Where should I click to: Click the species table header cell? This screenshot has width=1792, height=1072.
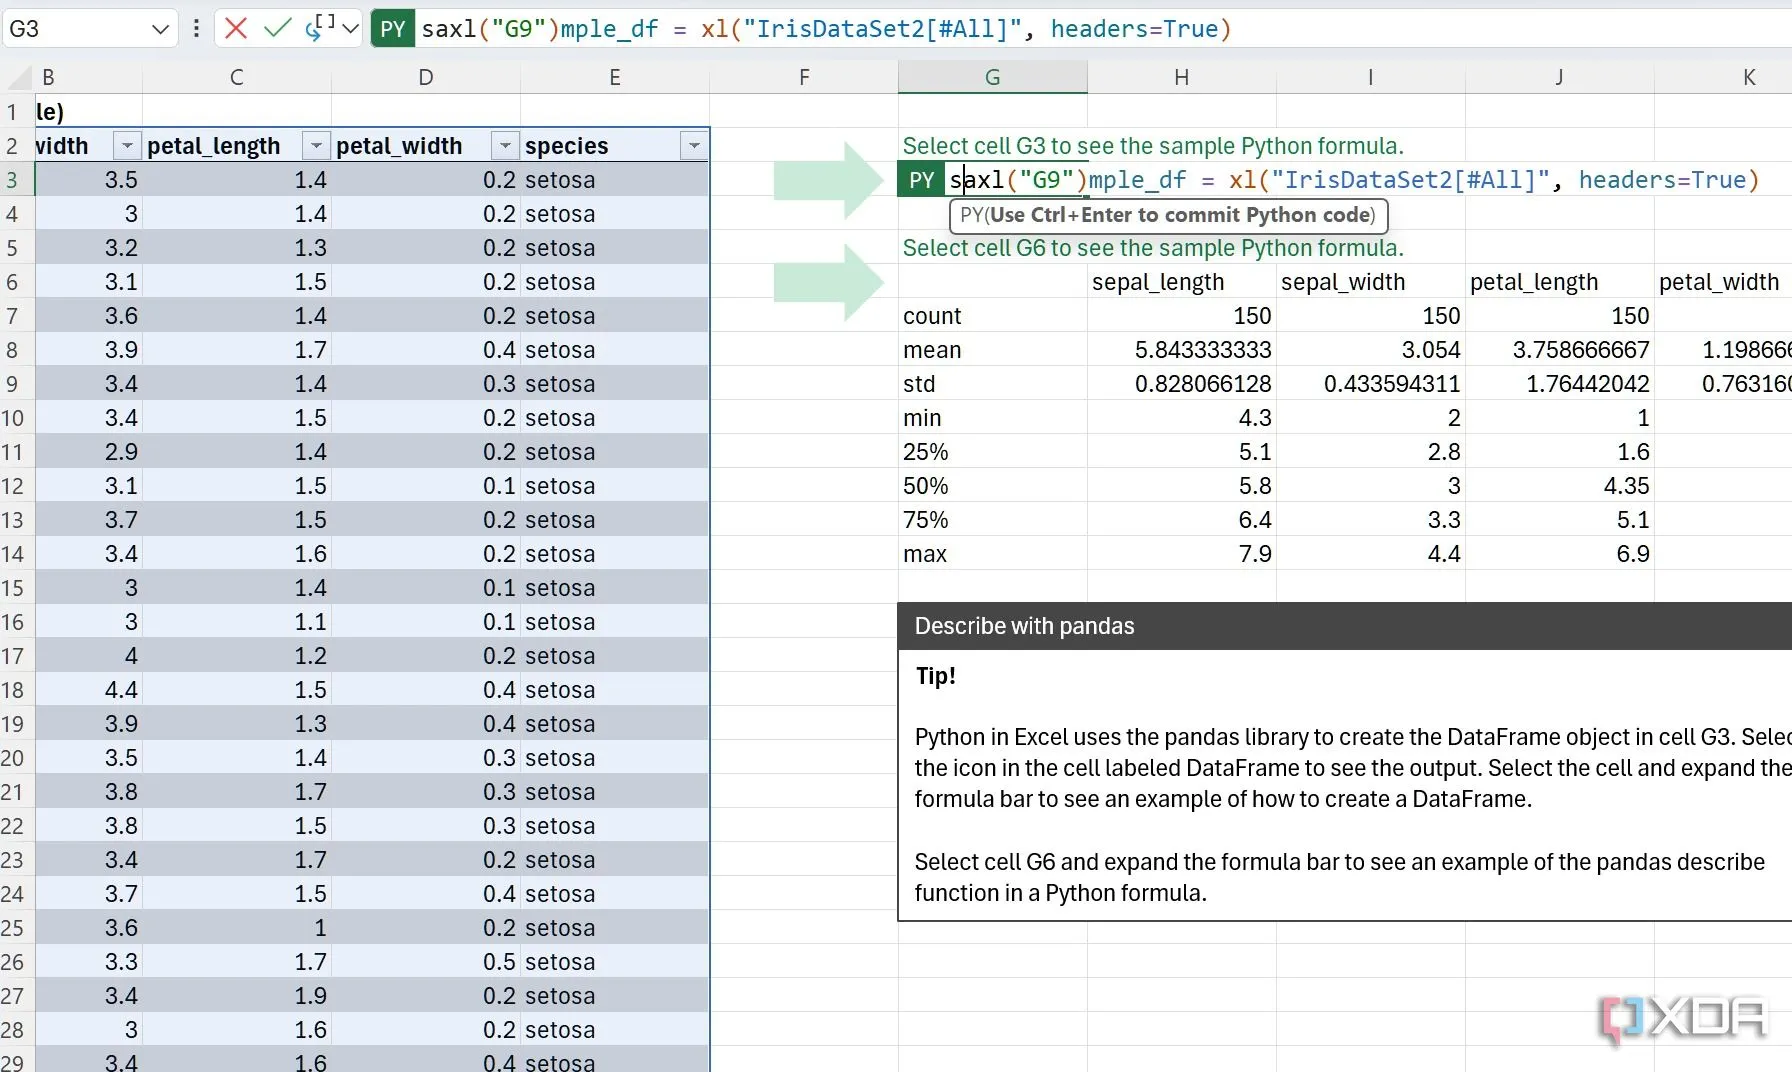click(615, 146)
